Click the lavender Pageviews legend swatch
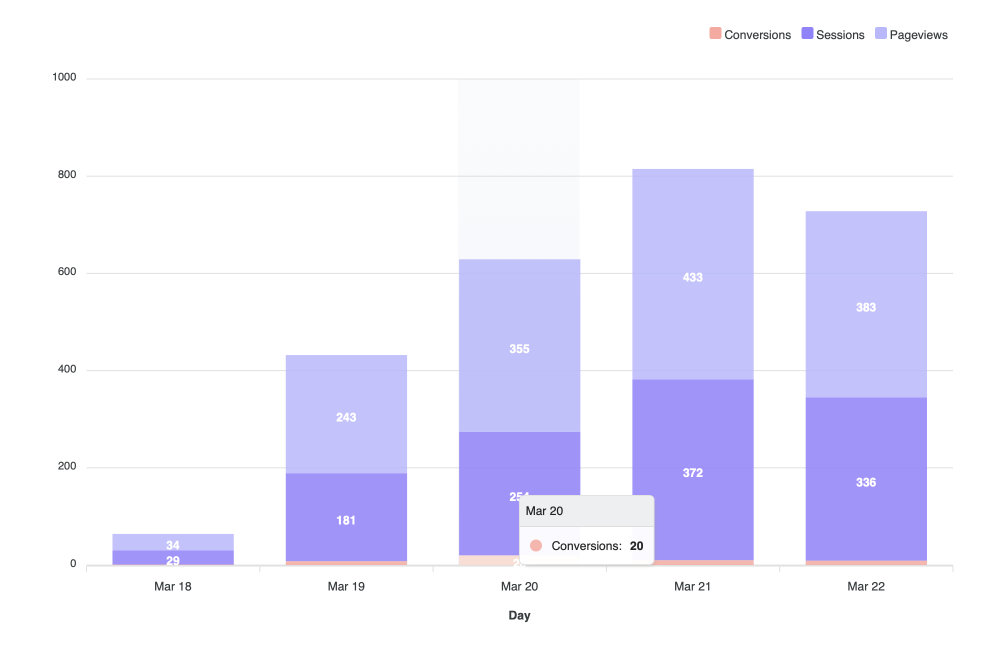Viewport: 1000px width, 650px height. click(x=881, y=34)
